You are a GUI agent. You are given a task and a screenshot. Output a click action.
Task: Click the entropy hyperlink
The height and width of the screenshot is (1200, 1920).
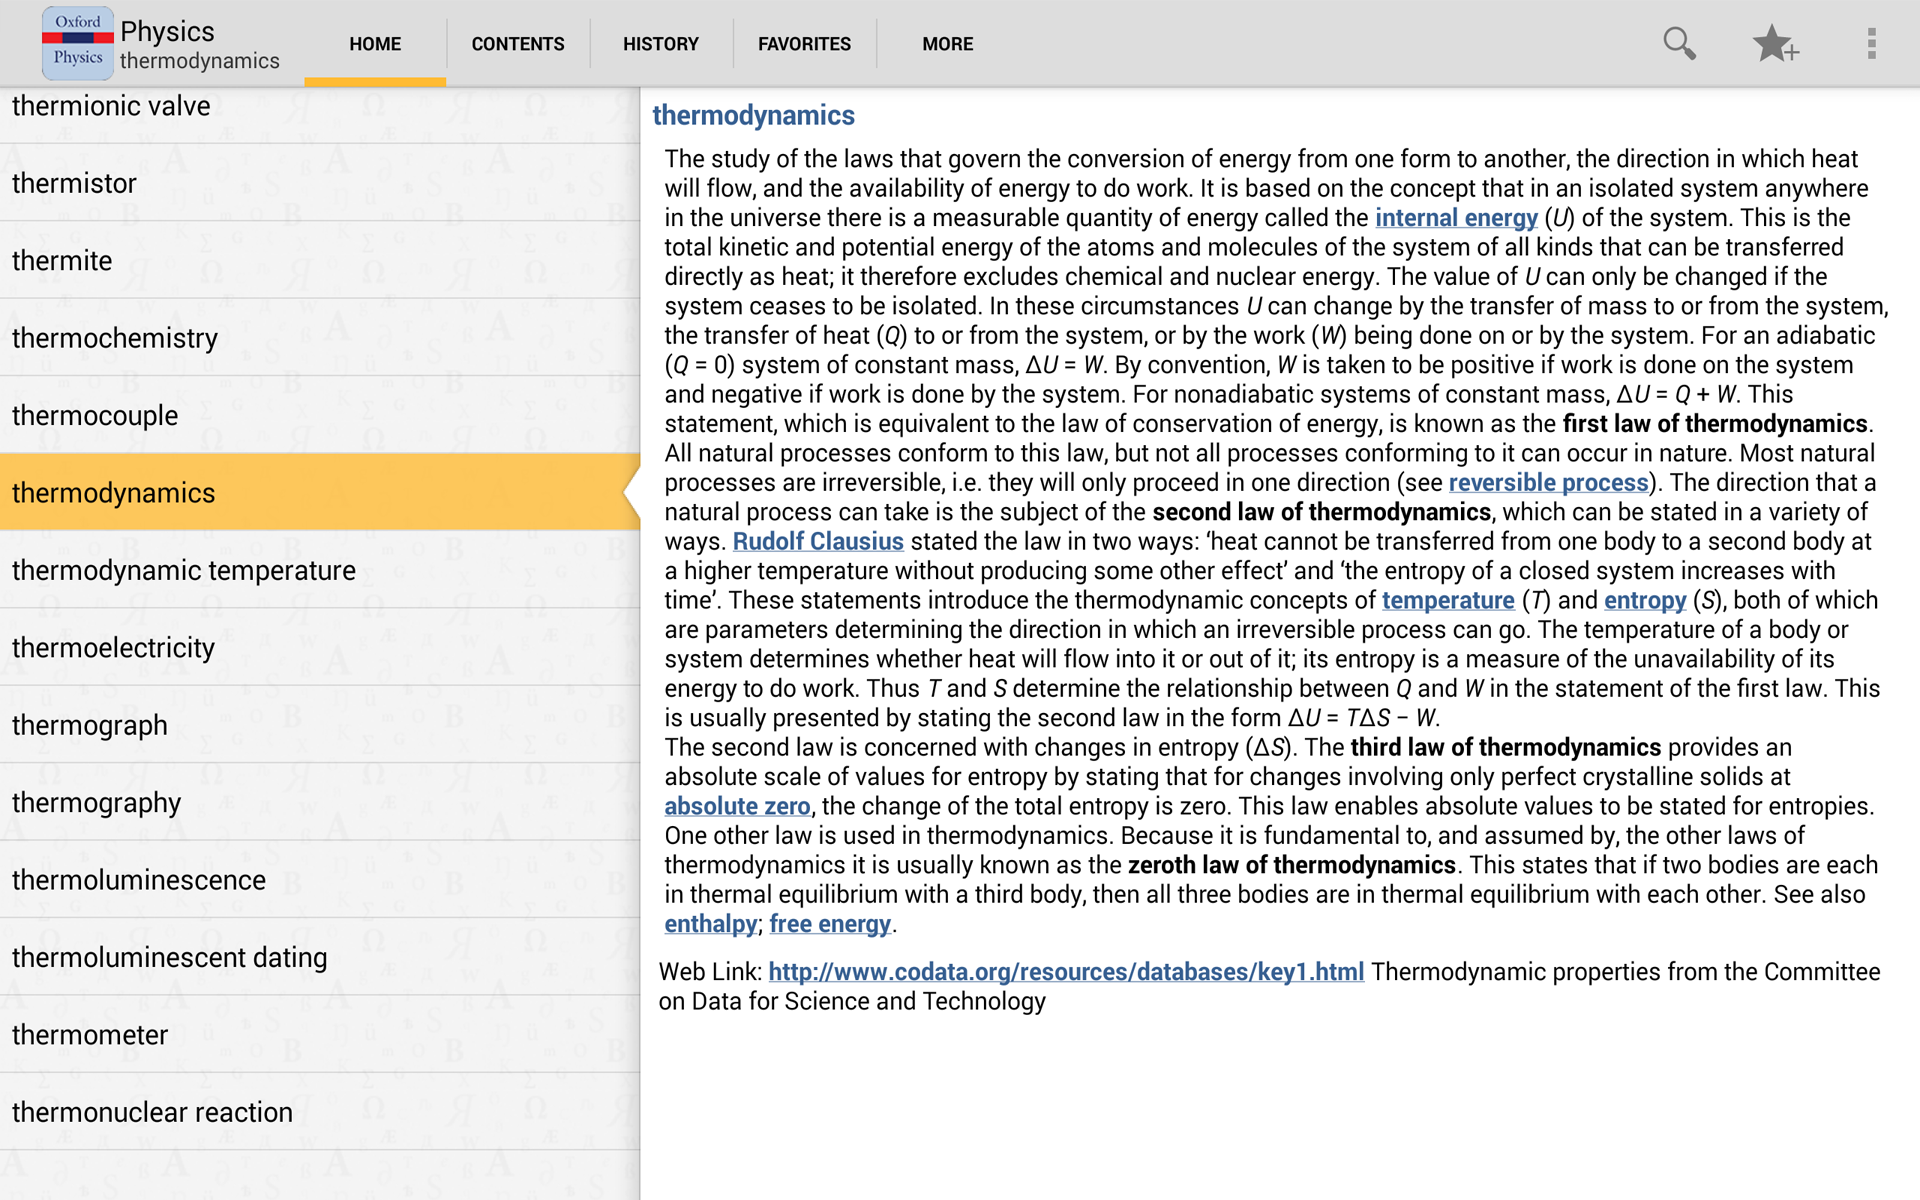click(x=1645, y=600)
